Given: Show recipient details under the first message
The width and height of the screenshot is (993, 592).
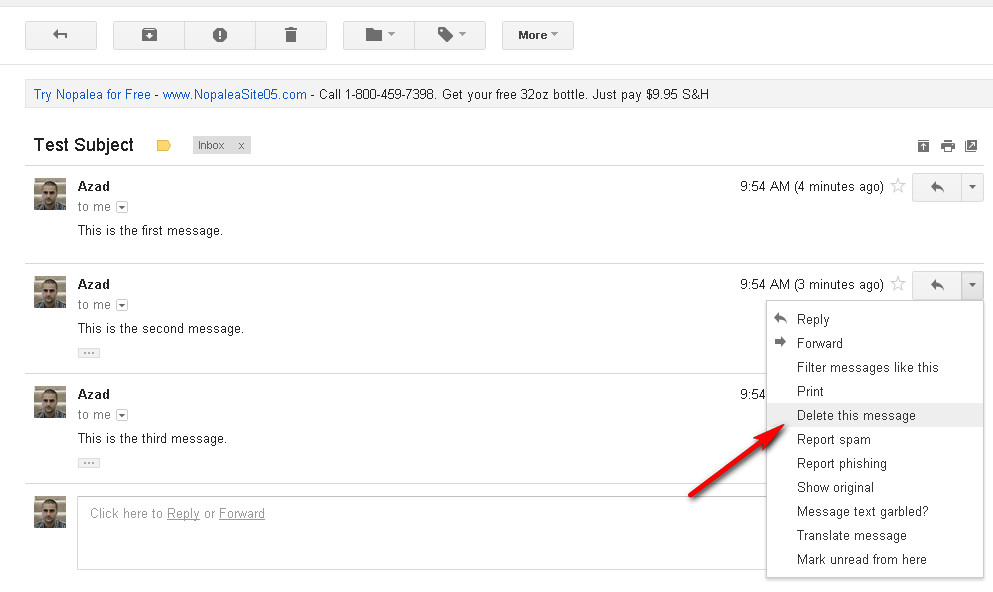Looking at the screenshot, I should coord(122,207).
